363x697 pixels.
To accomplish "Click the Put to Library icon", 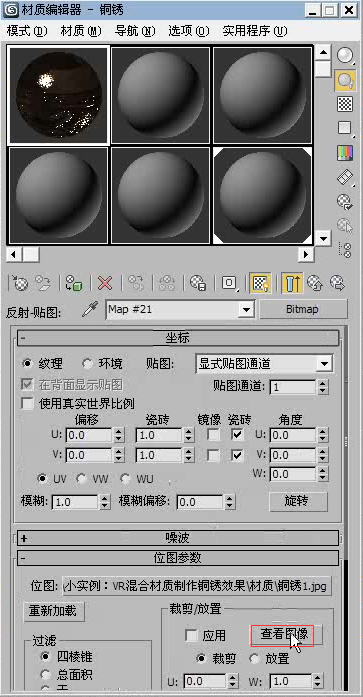I will pyautogui.click(x=198, y=283).
